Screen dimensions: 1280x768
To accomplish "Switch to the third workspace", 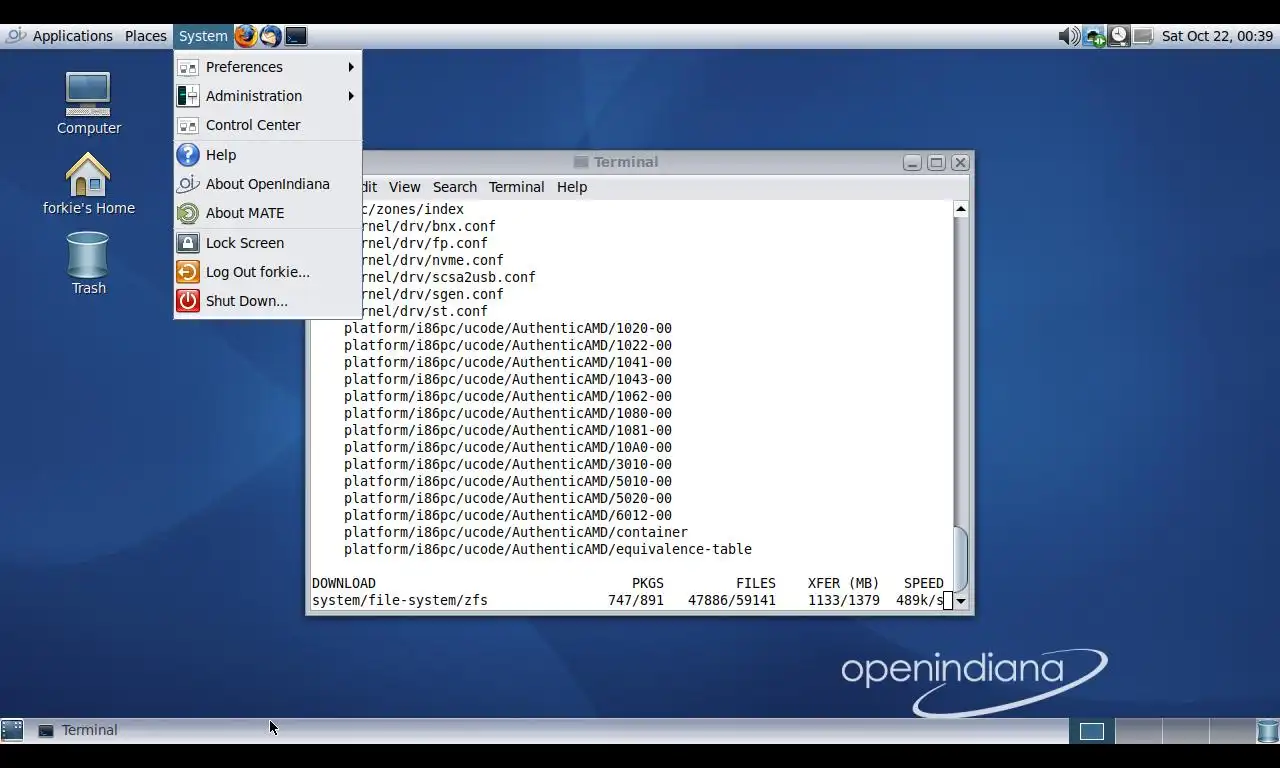I will click(x=1184, y=731).
